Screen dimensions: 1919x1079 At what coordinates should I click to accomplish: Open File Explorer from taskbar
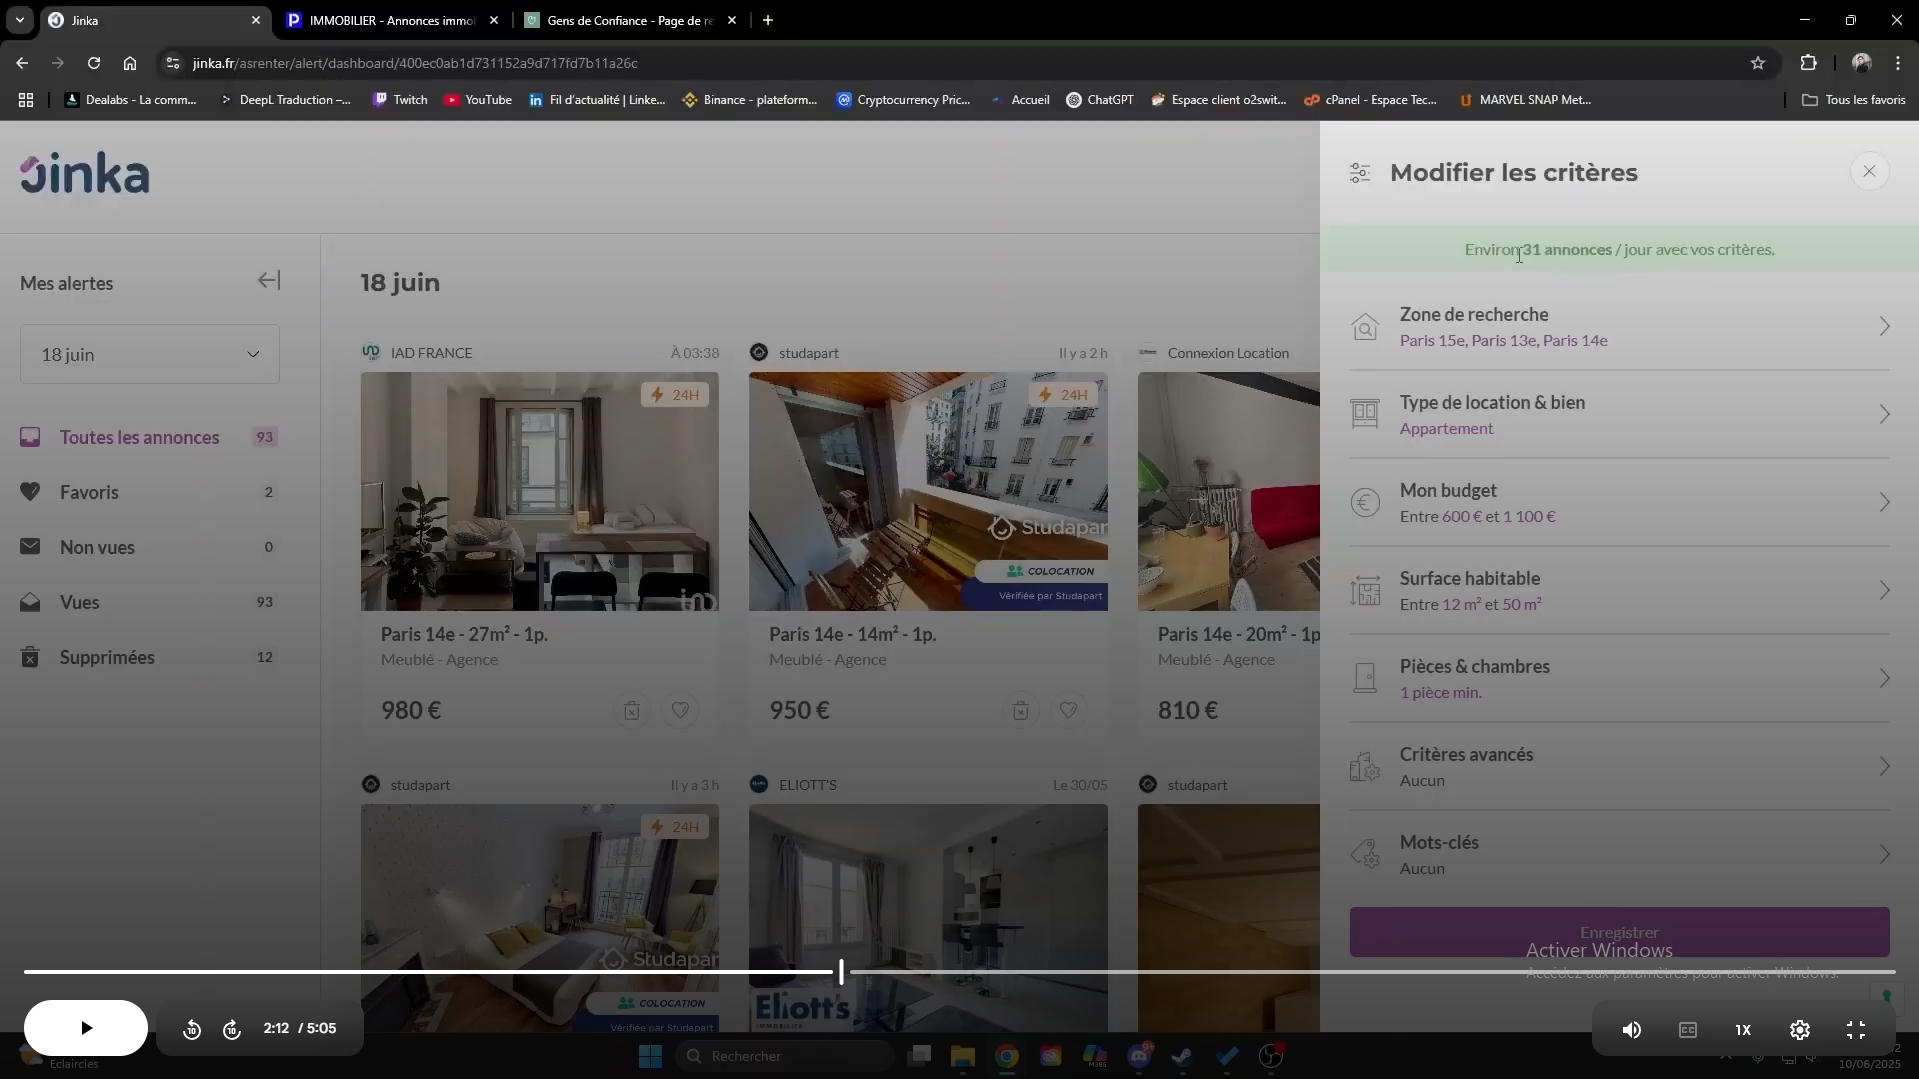[962, 1056]
